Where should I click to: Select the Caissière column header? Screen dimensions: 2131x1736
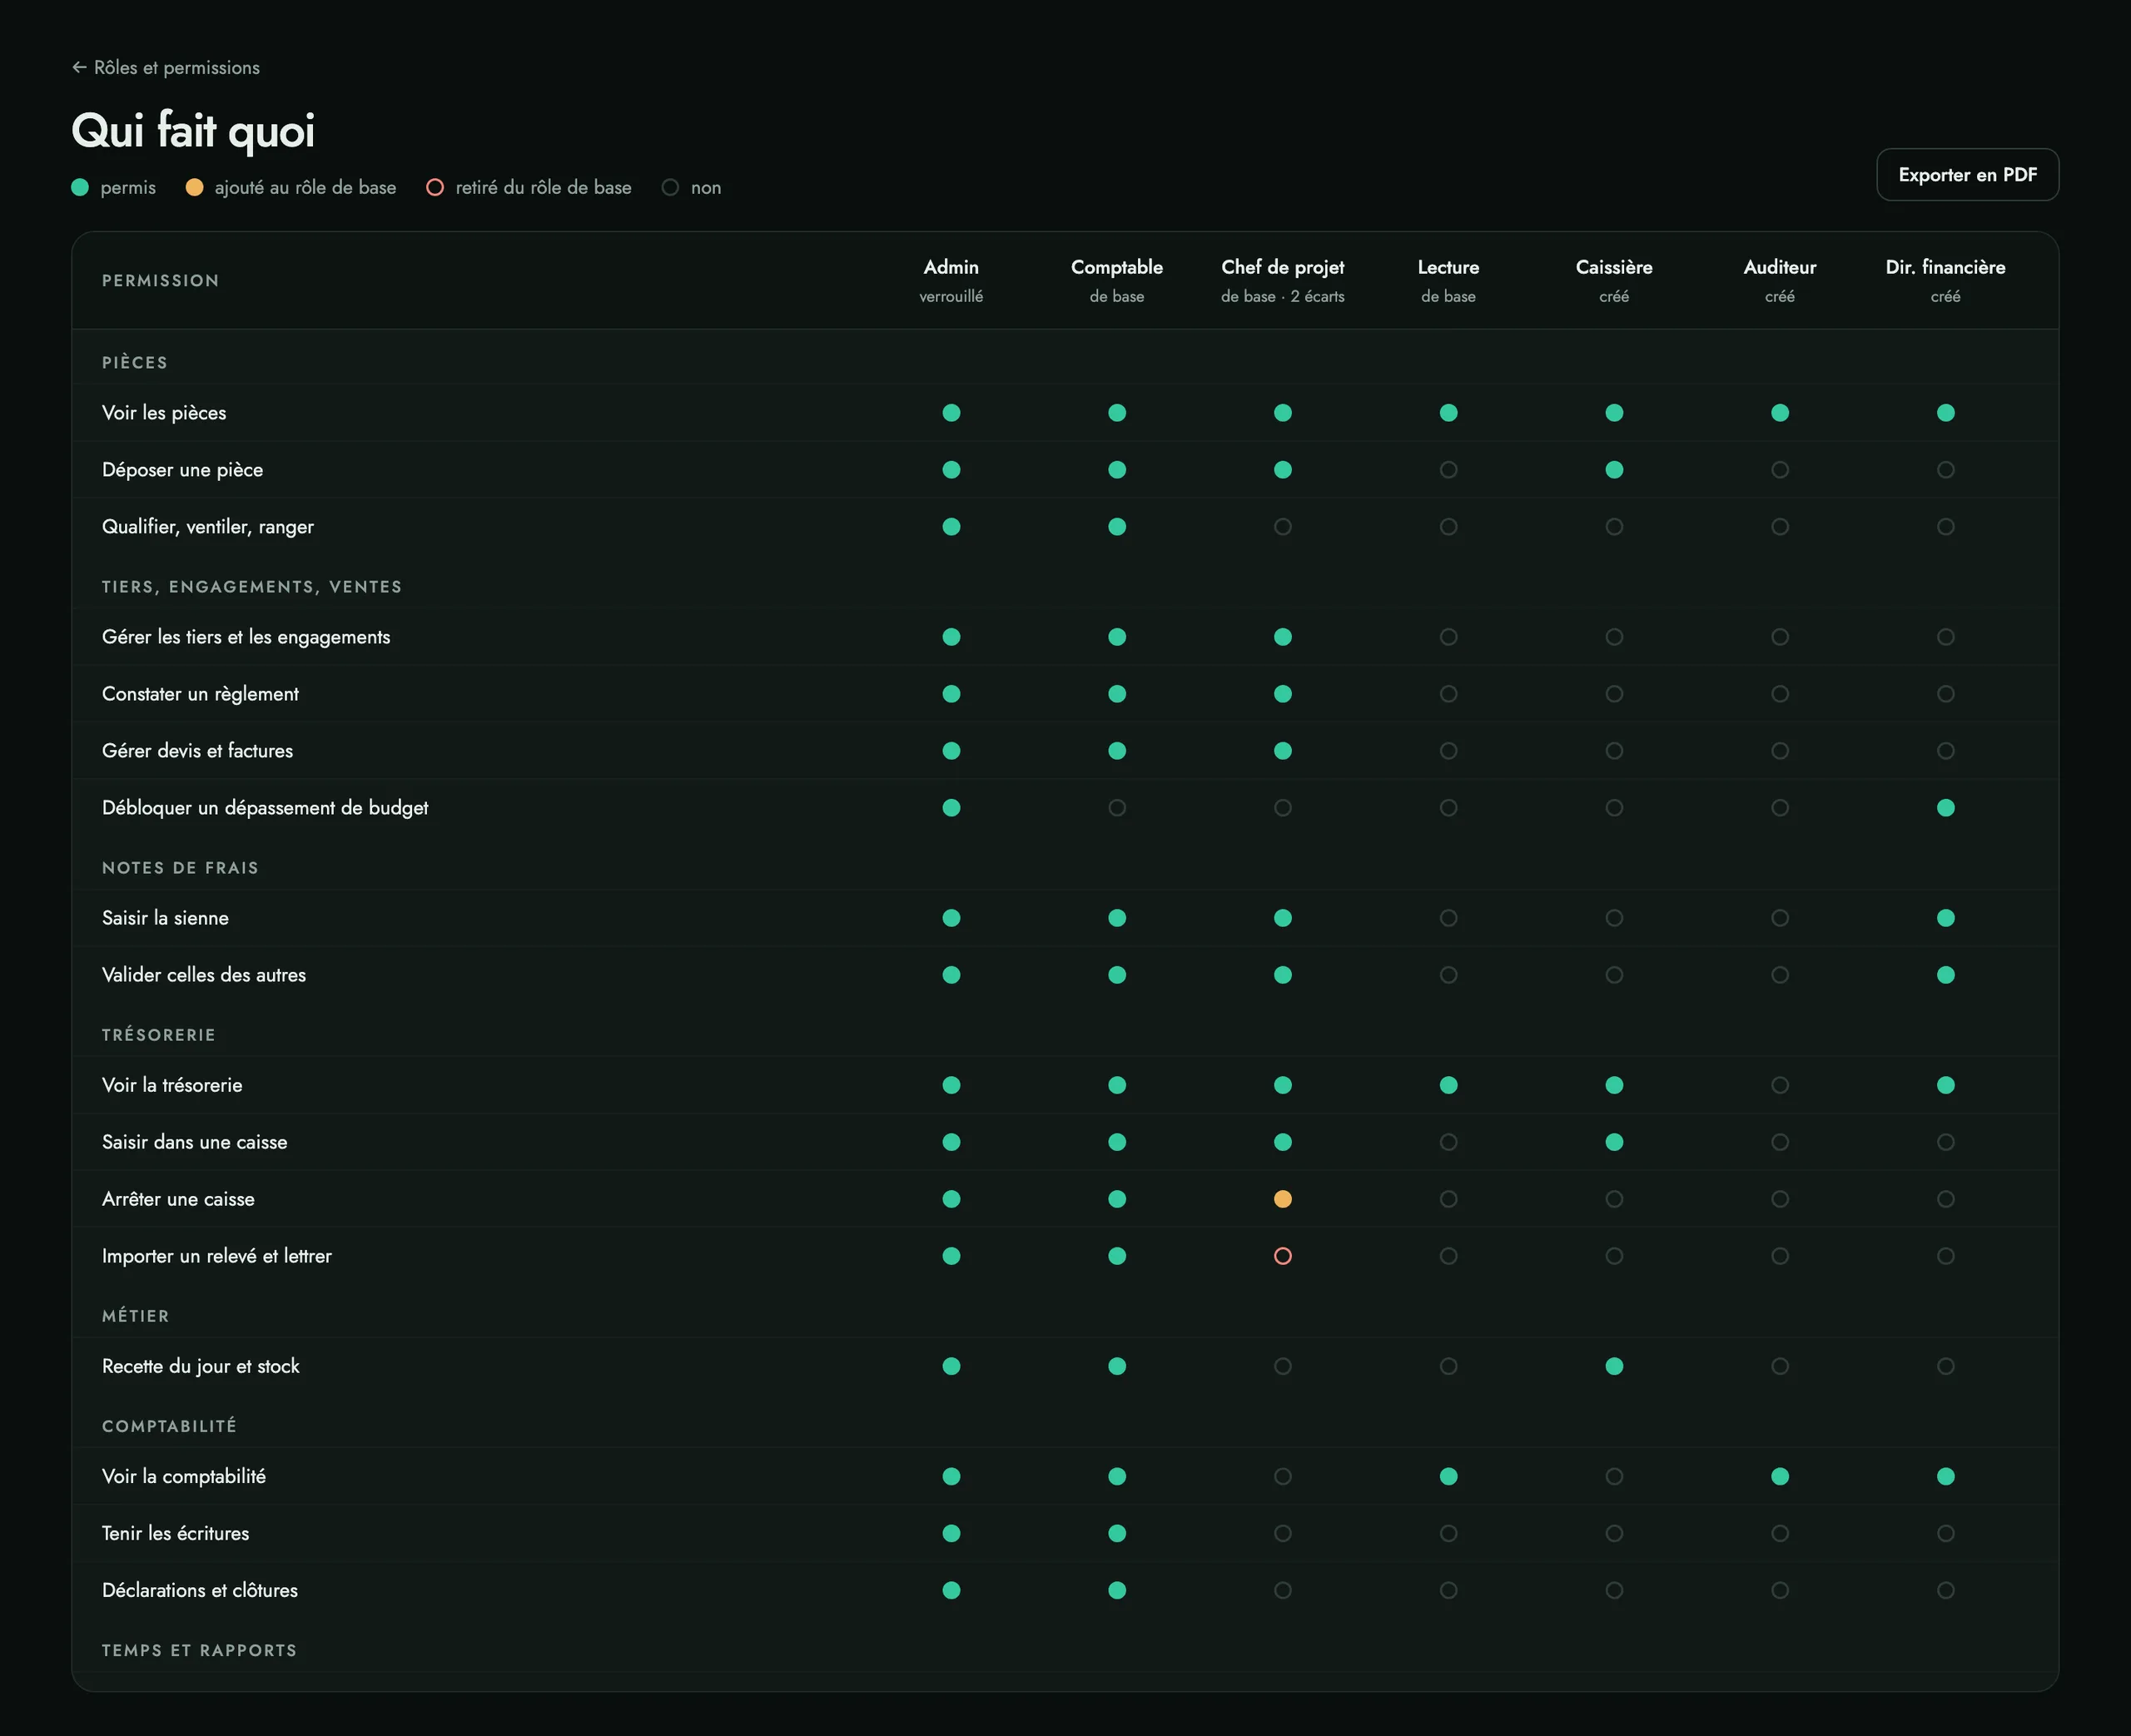pyautogui.click(x=1614, y=280)
